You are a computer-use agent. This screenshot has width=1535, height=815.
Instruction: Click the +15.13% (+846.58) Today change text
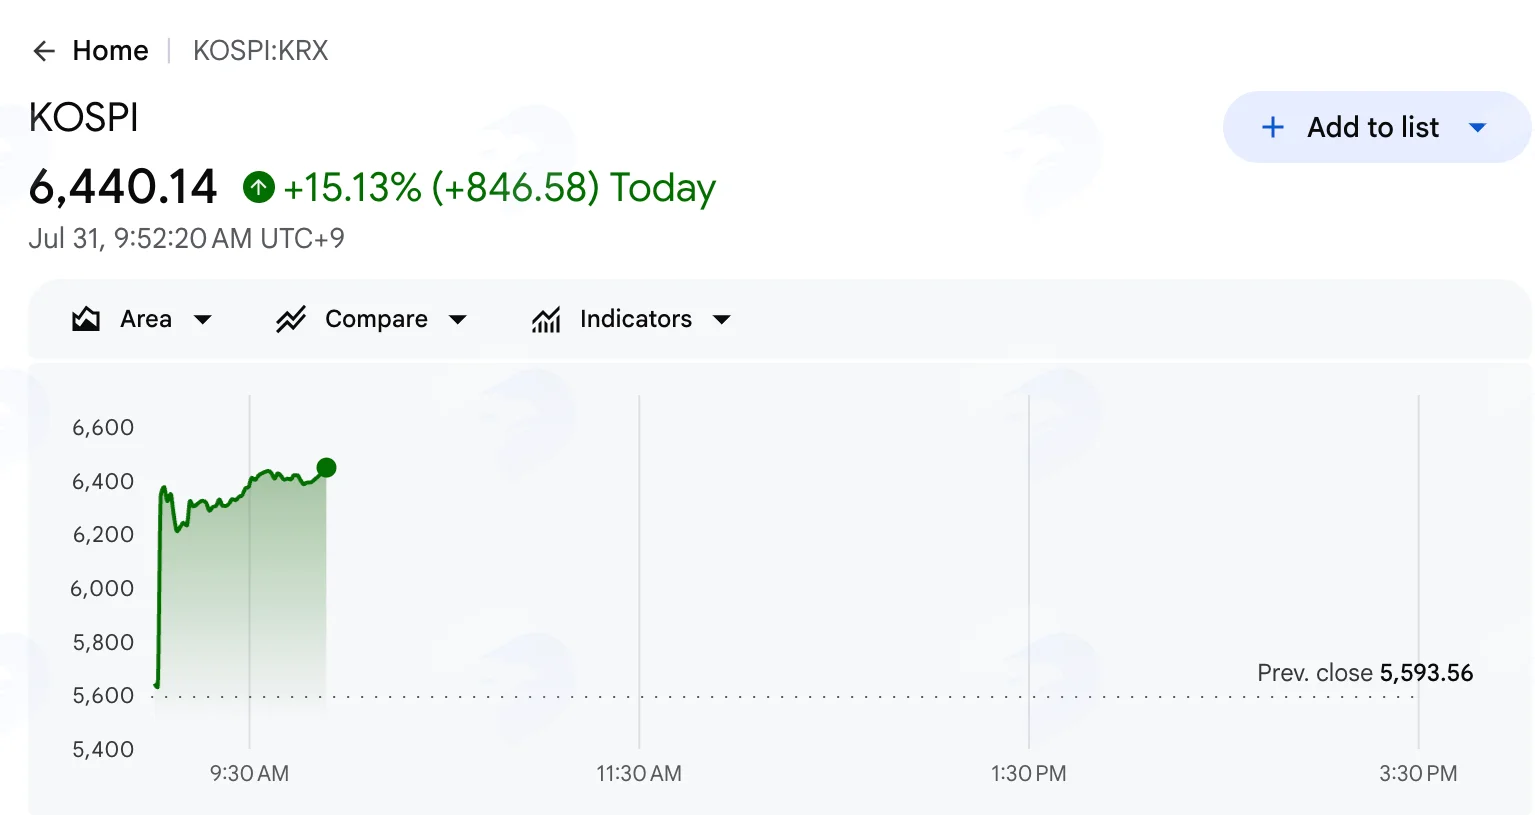pyautogui.click(x=500, y=188)
